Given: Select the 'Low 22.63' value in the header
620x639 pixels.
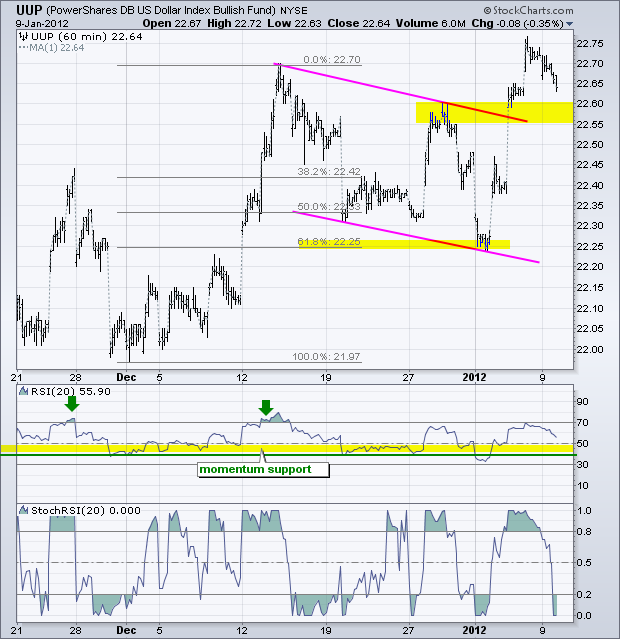Looking at the screenshot, I should 294,24.
